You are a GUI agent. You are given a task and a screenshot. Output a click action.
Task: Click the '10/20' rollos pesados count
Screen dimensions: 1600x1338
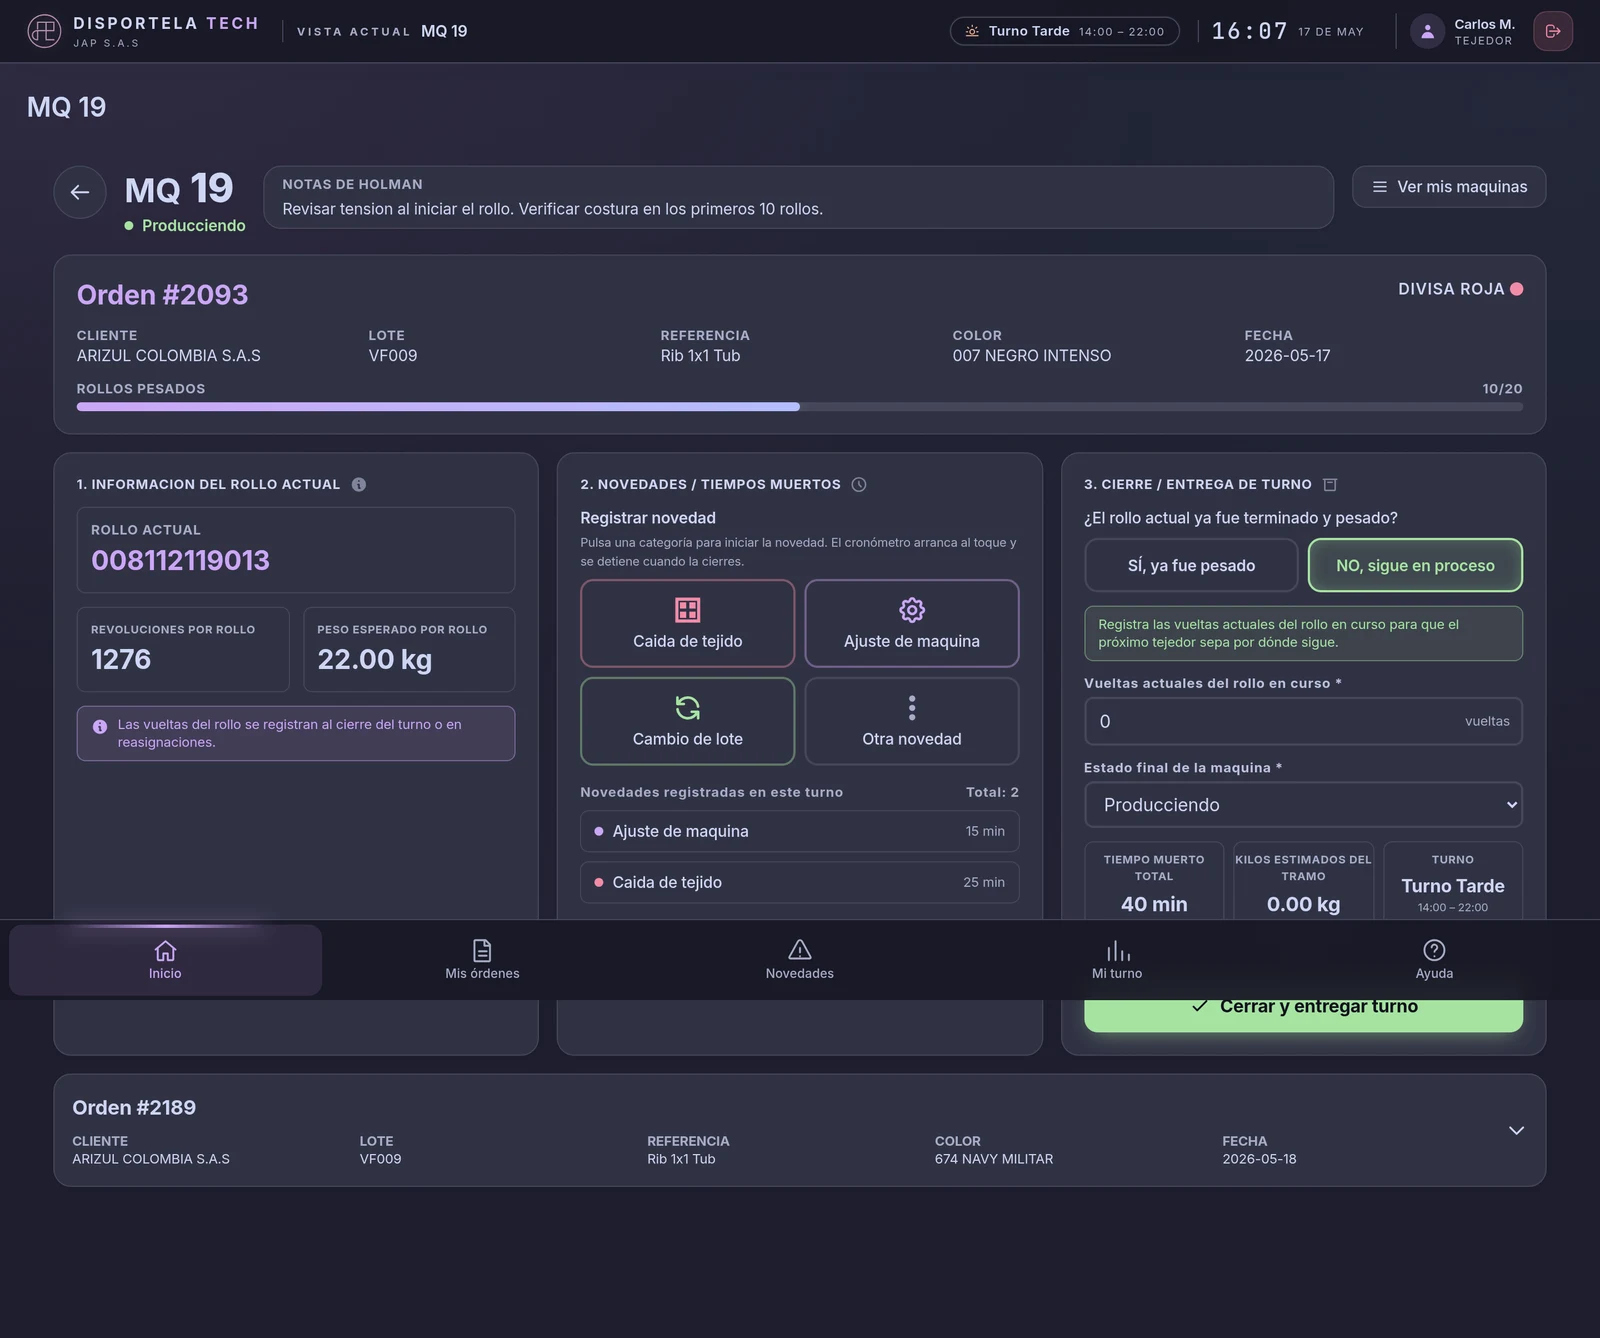click(x=1502, y=389)
